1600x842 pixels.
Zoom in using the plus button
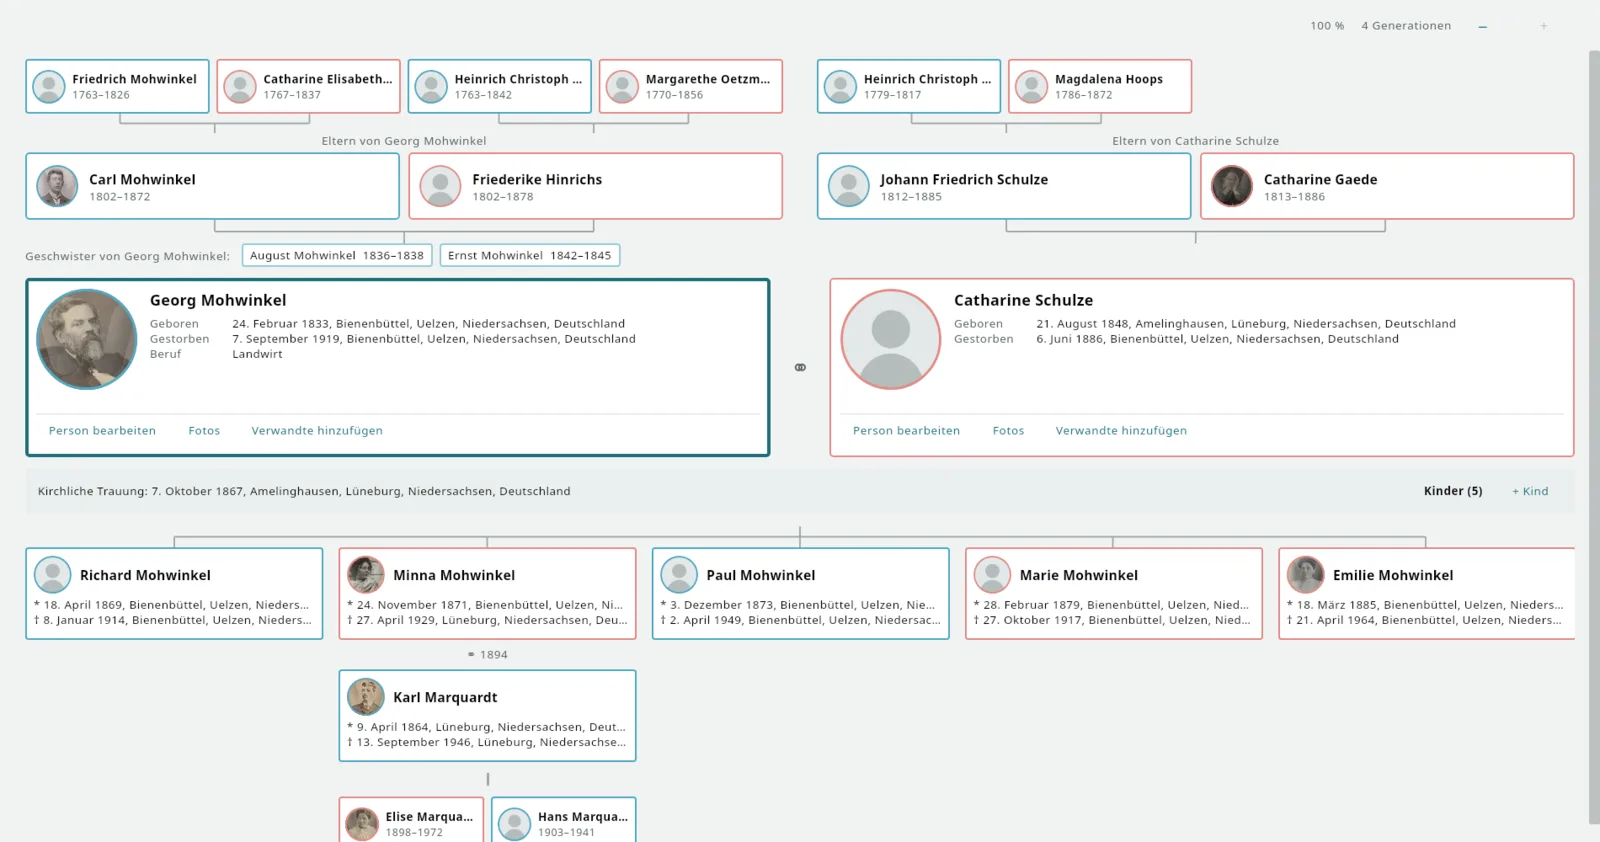(x=1544, y=26)
